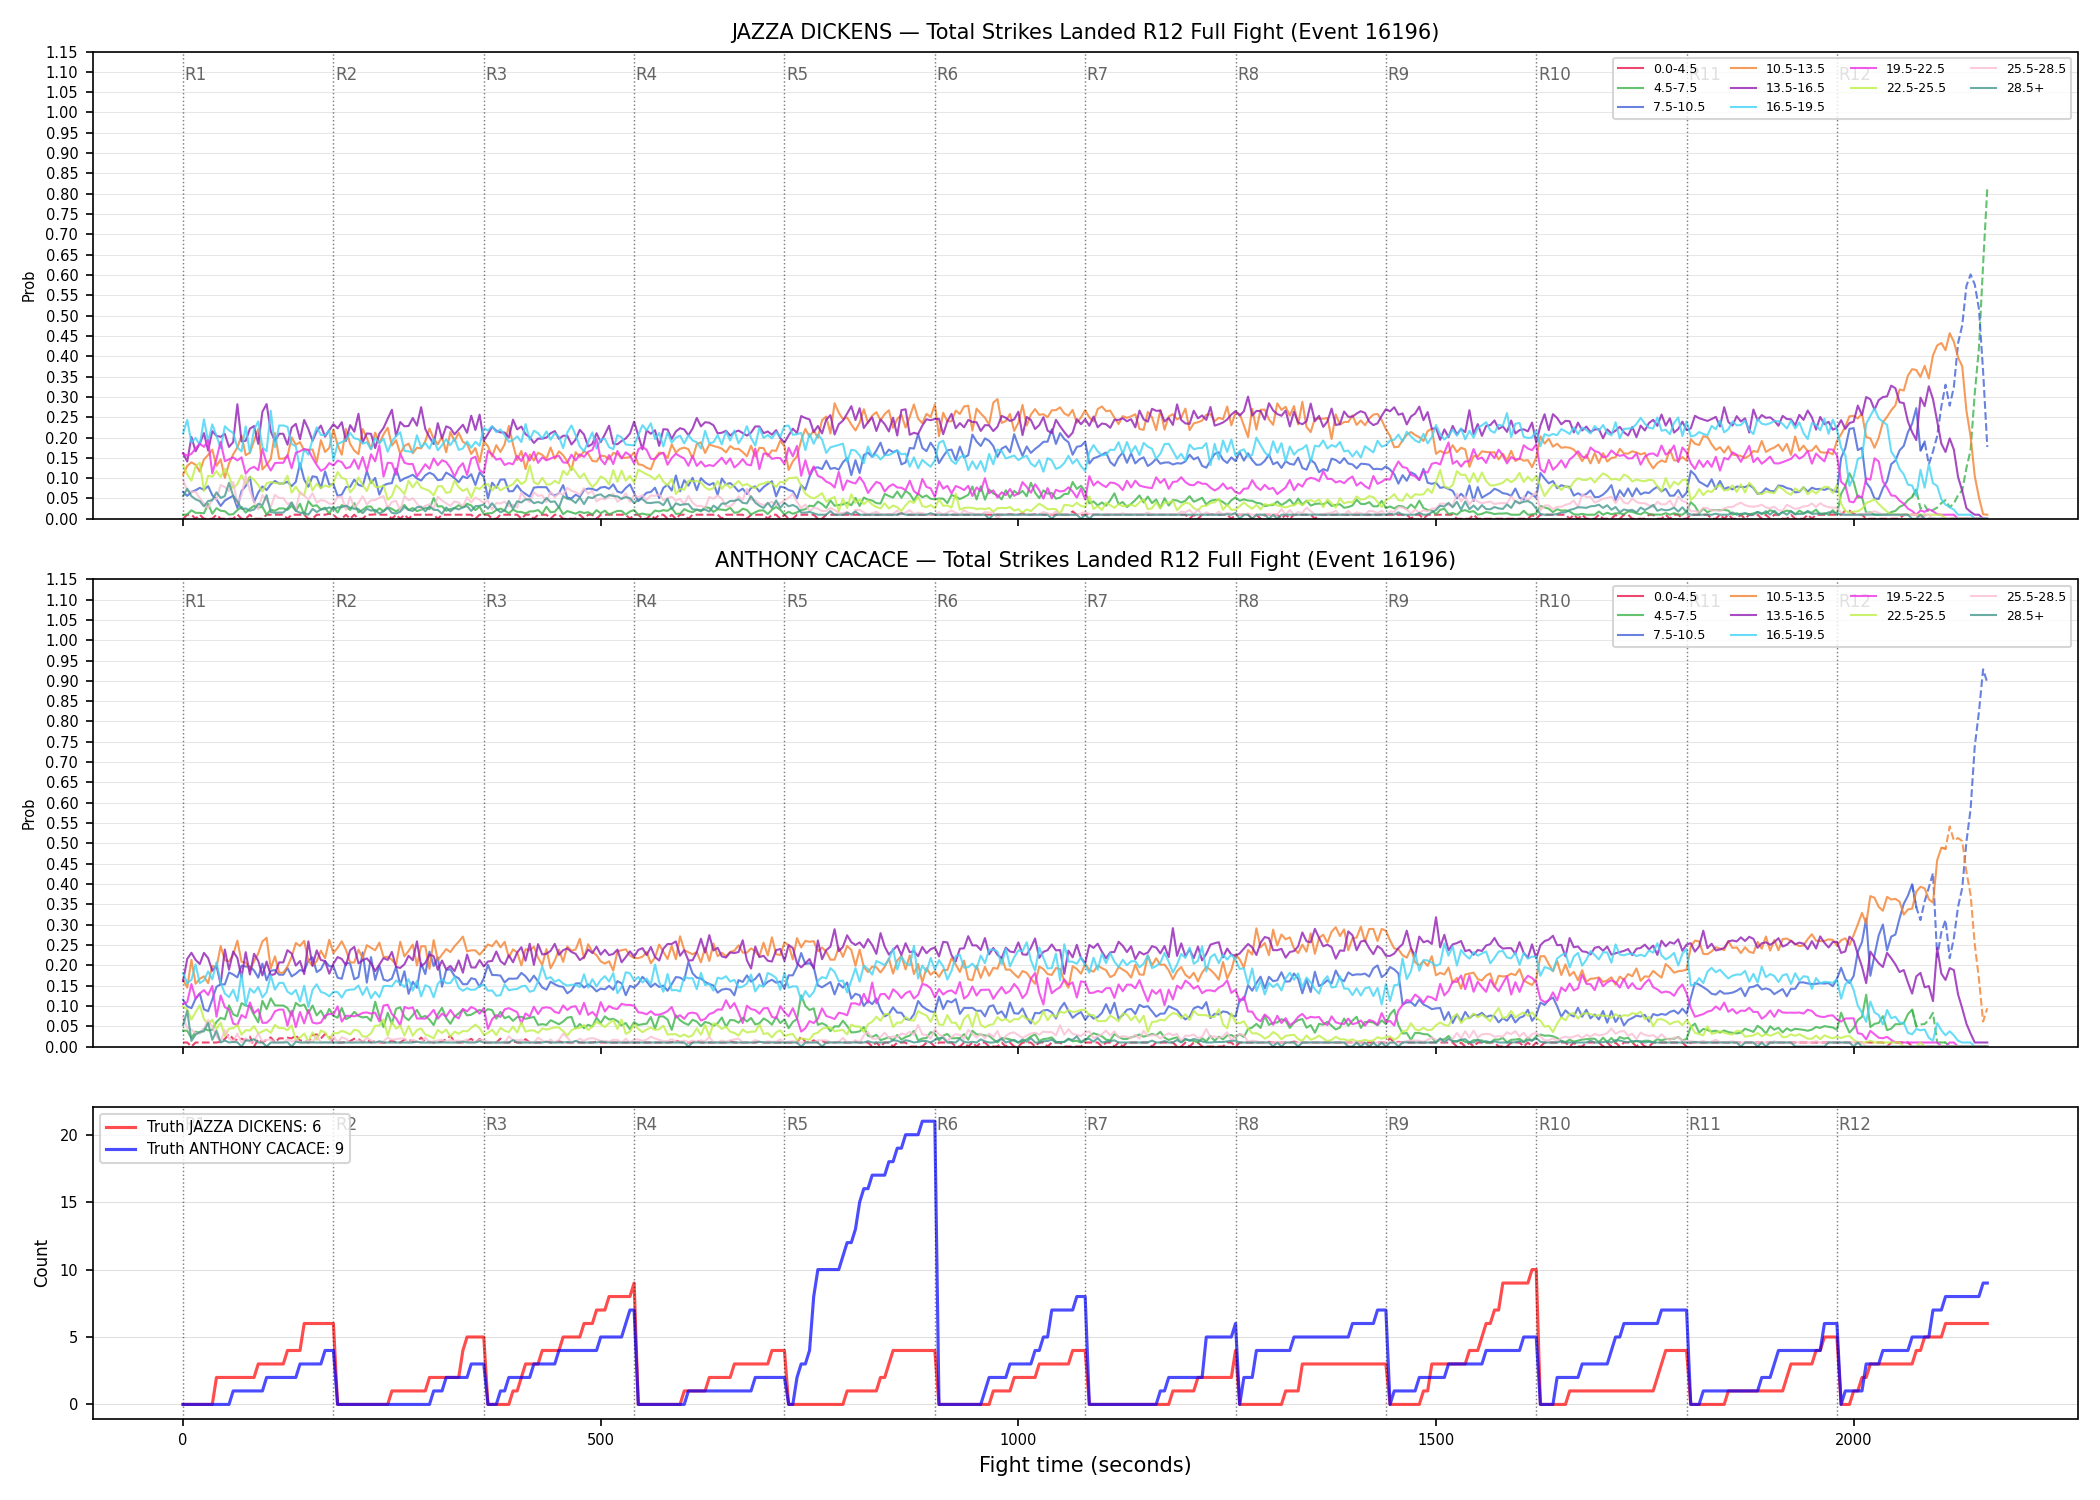The width and height of the screenshot is (2100, 1500).
Task: Select the R1 round marker in Dickens chart
Action: [x=195, y=74]
